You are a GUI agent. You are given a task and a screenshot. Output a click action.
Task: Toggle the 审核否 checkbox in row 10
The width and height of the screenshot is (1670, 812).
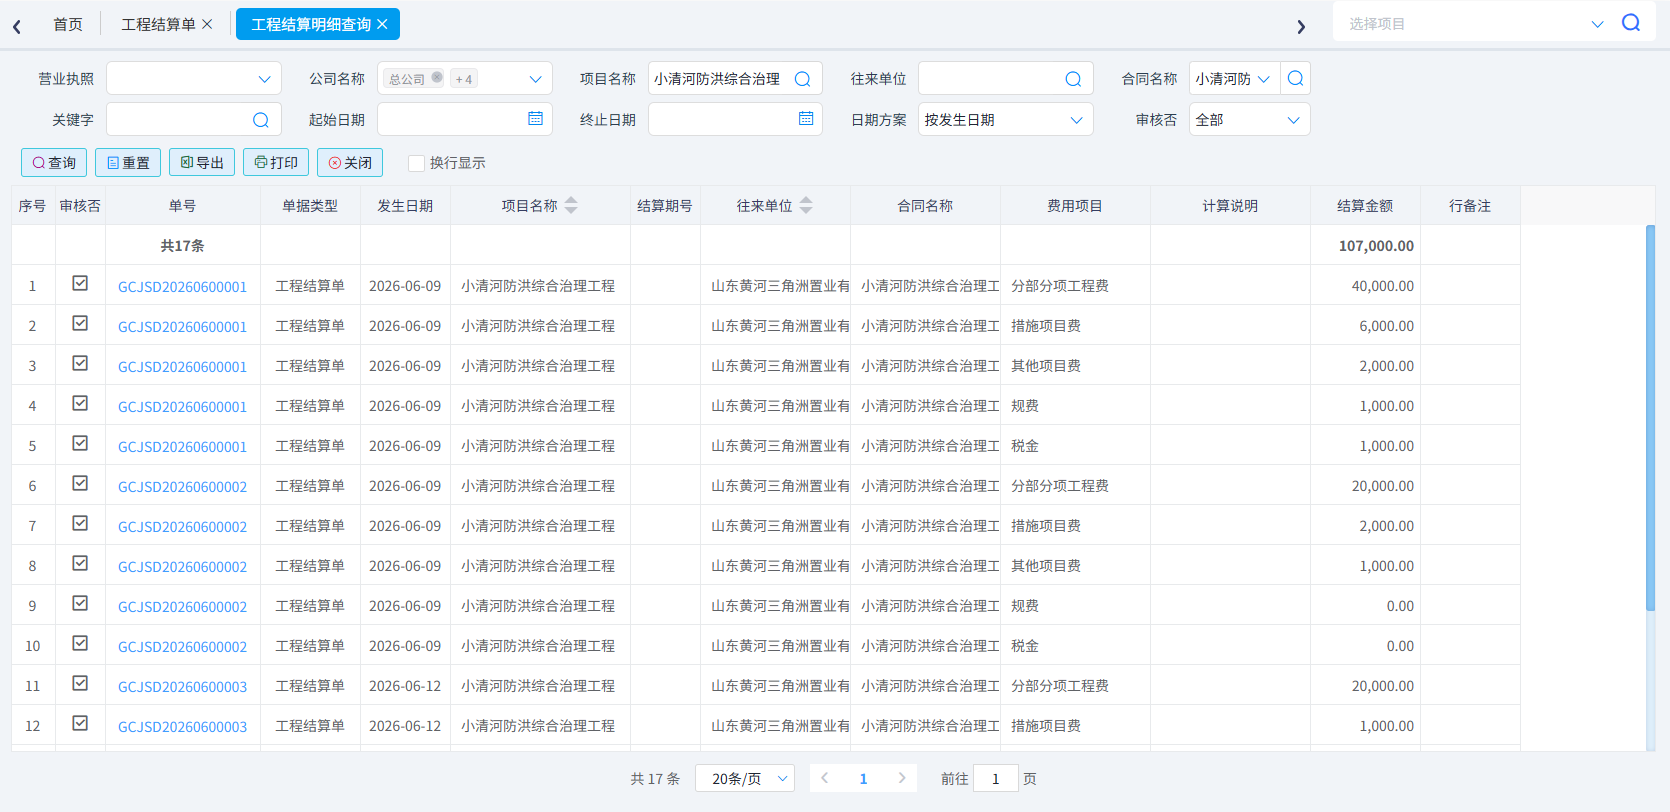pos(80,644)
